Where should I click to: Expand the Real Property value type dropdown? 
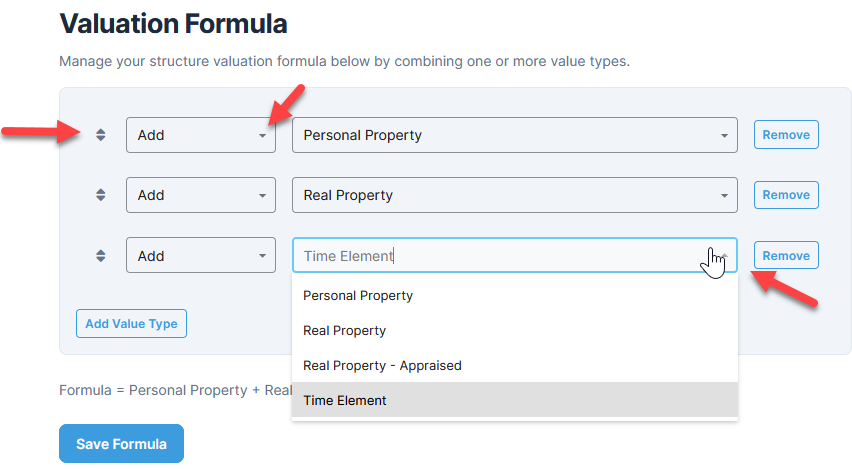coord(515,195)
